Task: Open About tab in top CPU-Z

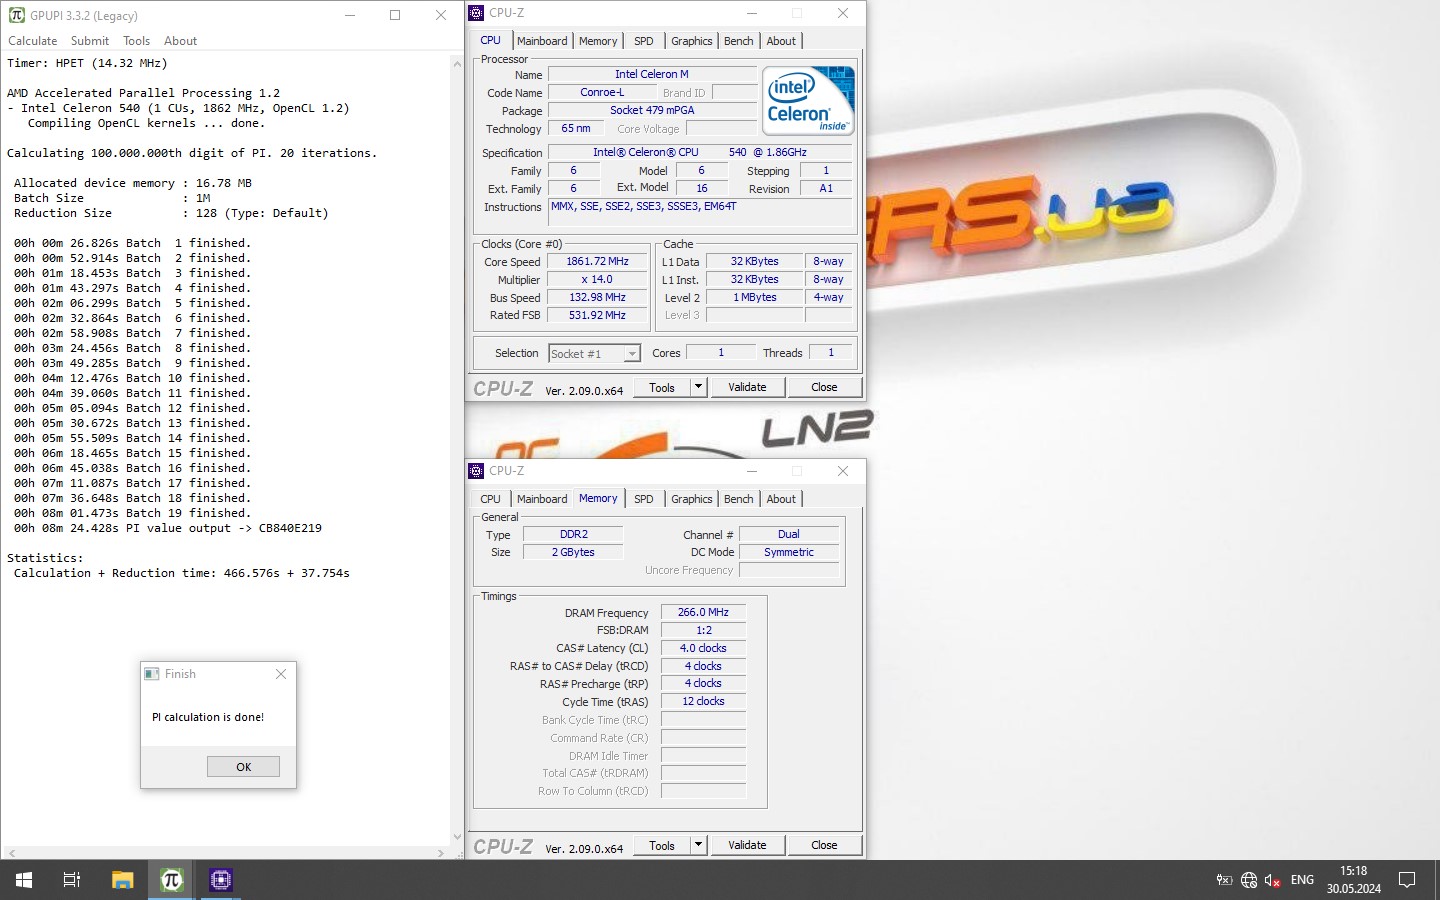Action: click(781, 41)
